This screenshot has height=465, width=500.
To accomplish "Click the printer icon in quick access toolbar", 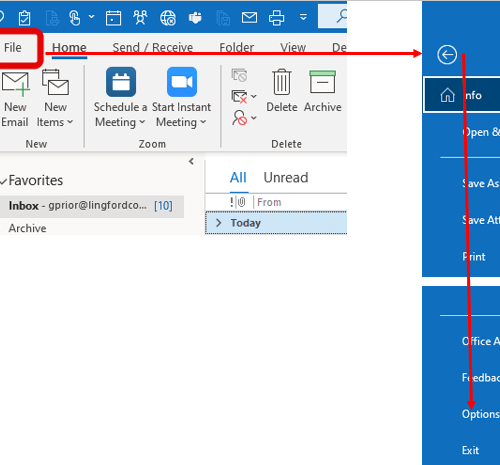I will 277,17.
